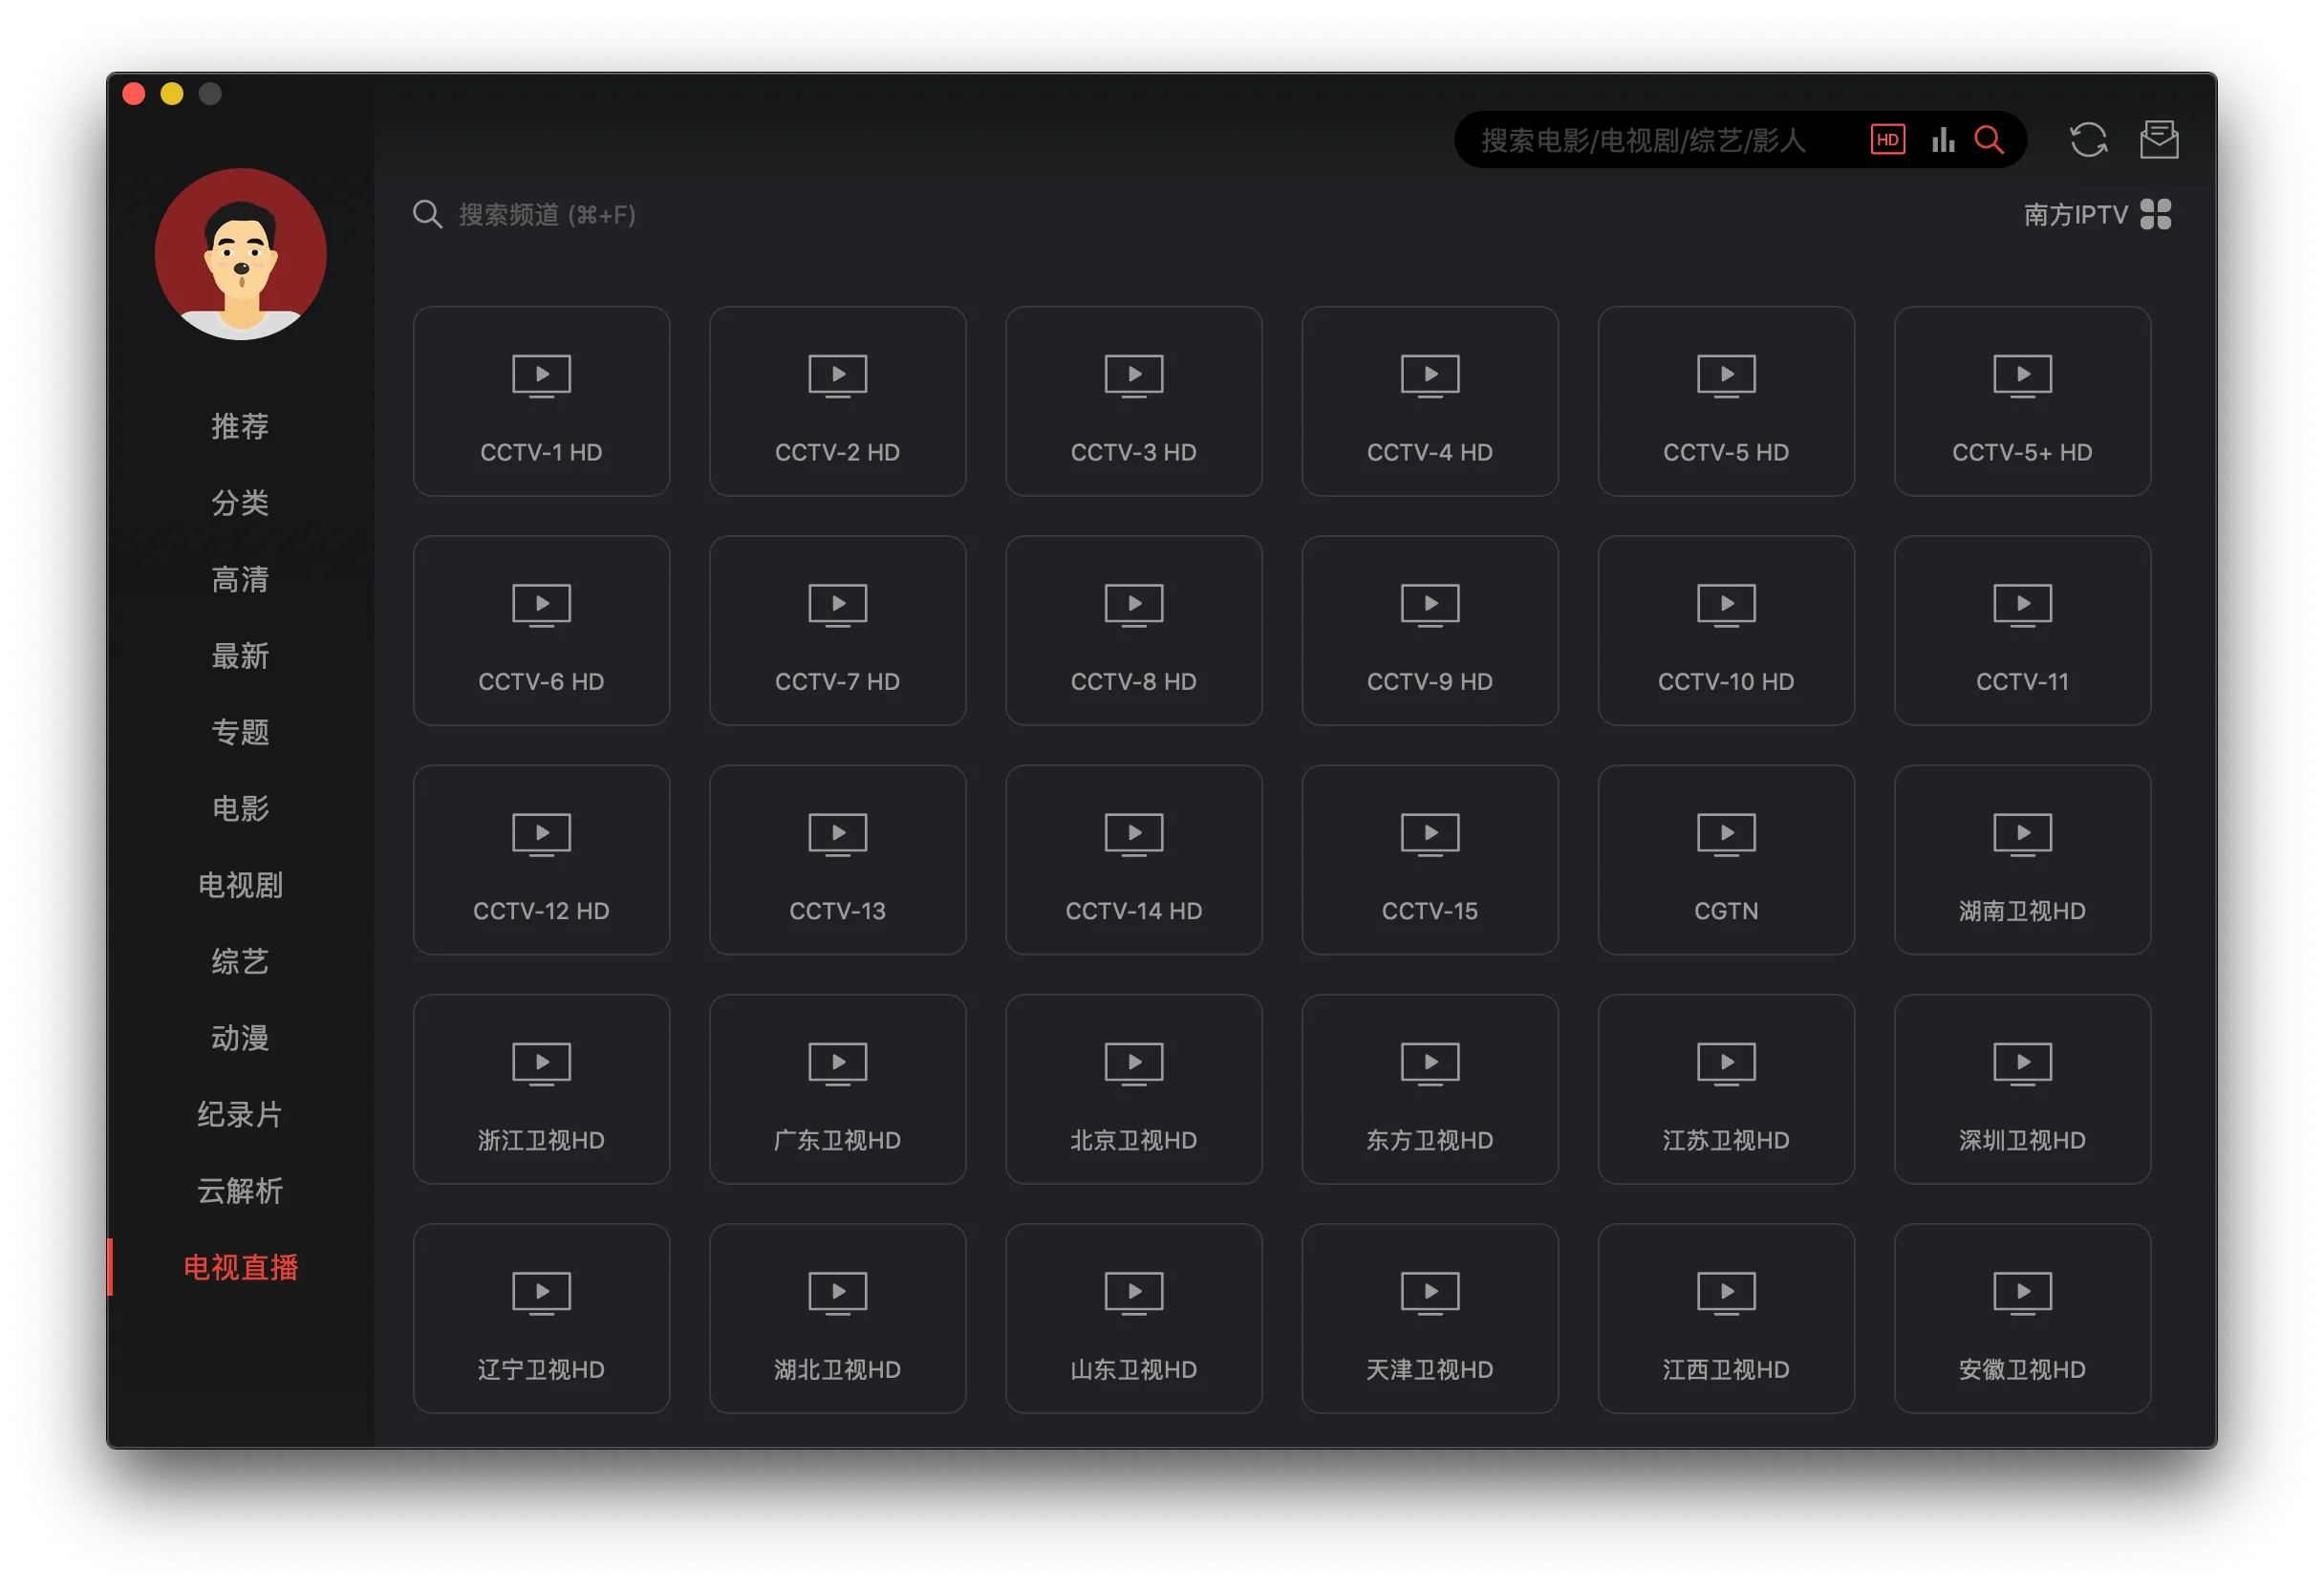Open the 电影 sidebar section

(x=240, y=809)
